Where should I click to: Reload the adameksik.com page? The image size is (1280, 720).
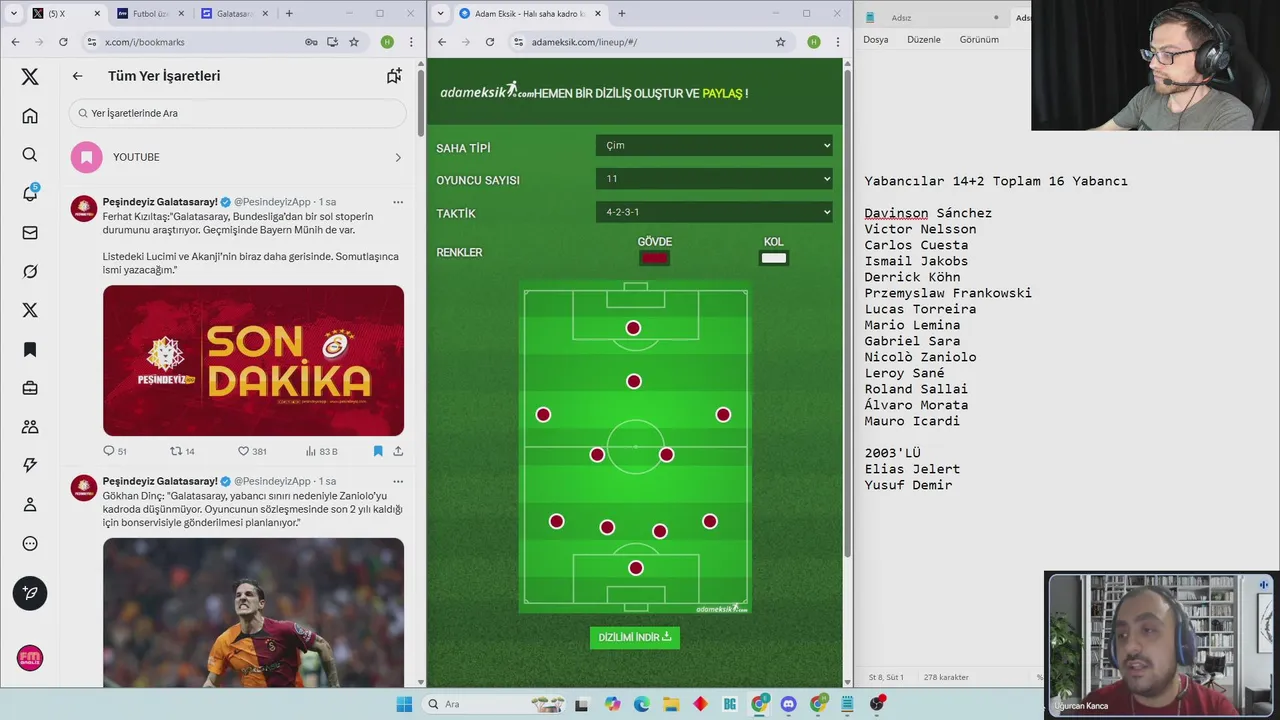490,42
